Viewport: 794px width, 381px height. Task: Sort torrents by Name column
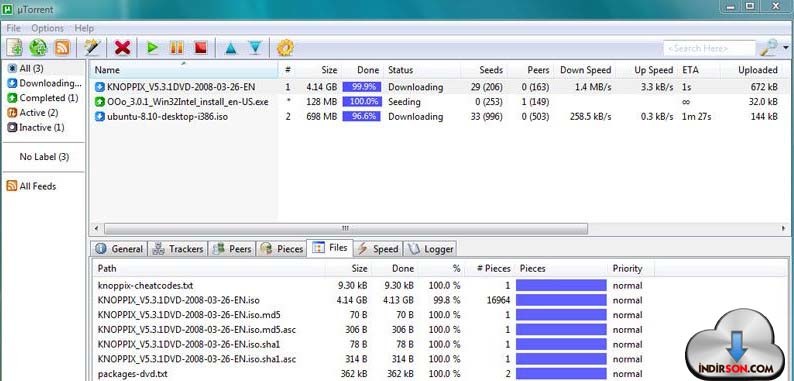[184, 70]
